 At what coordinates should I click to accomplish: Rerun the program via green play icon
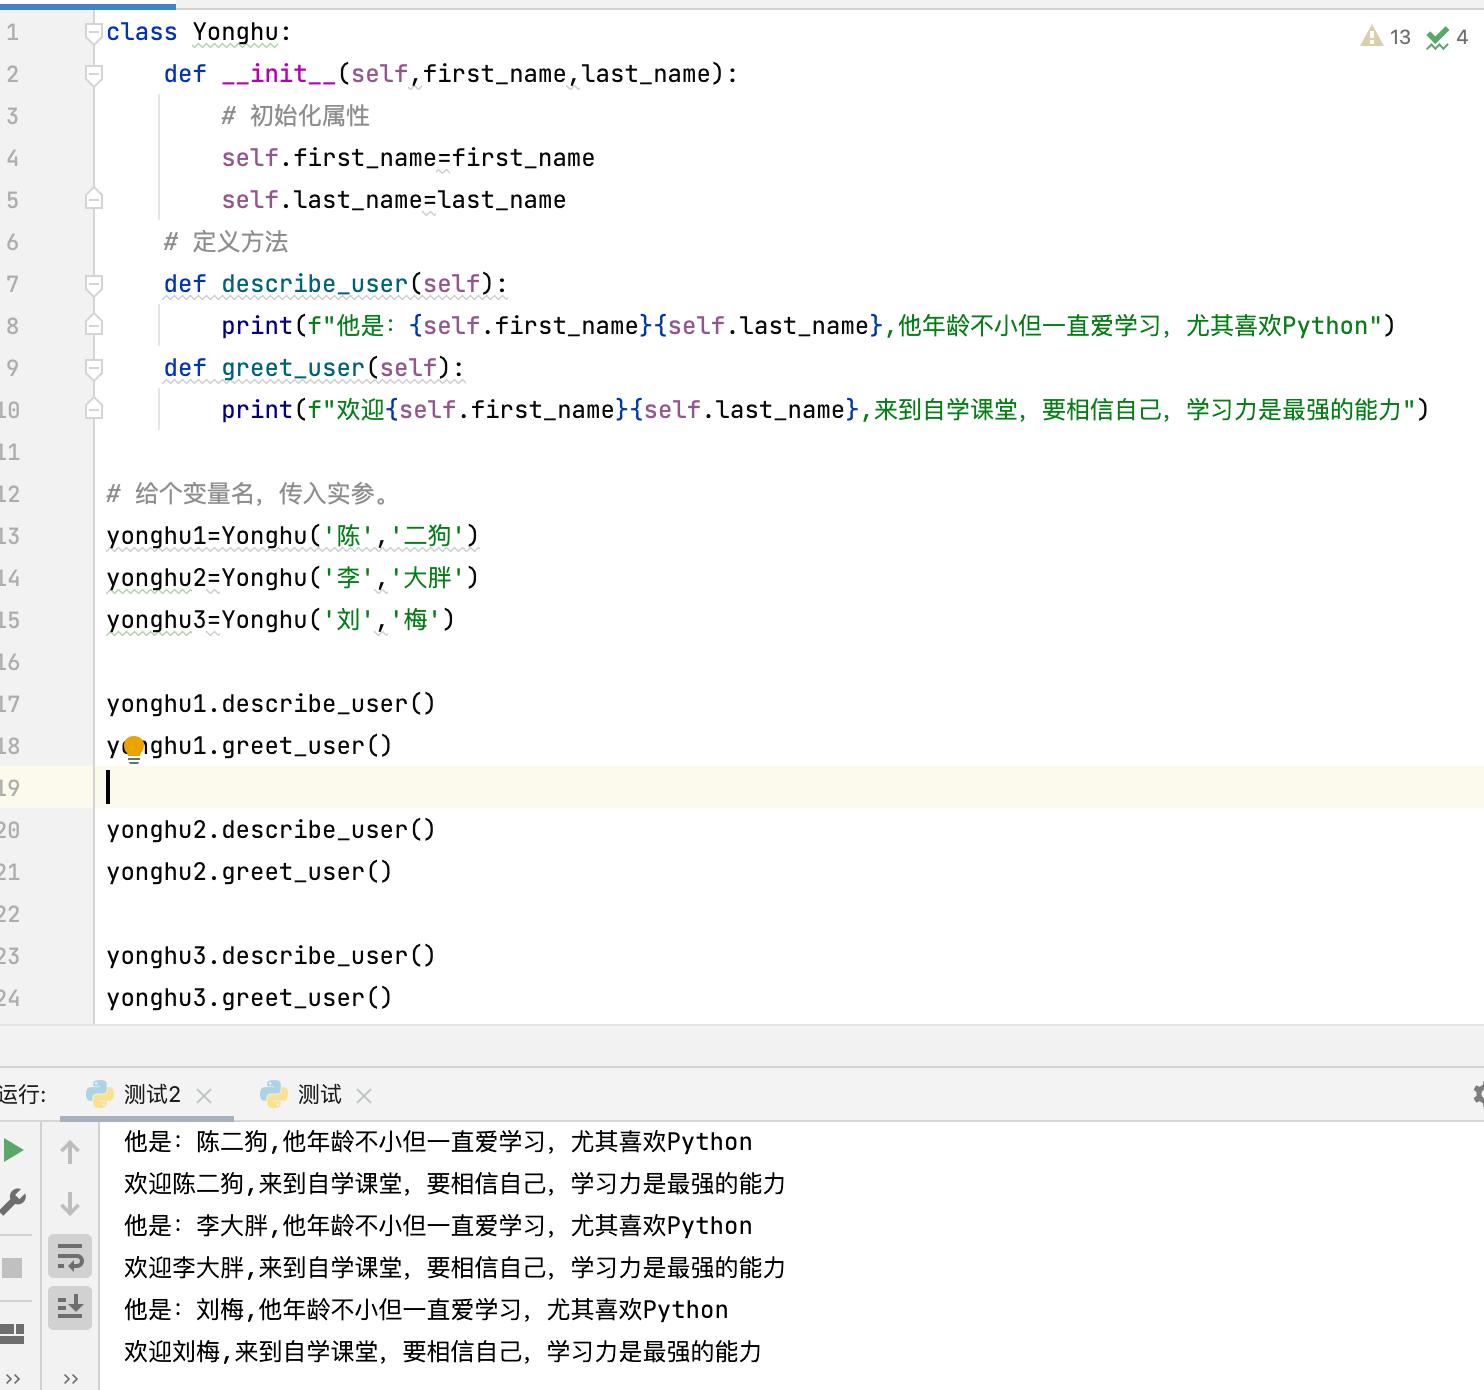(x=14, y=1150)
